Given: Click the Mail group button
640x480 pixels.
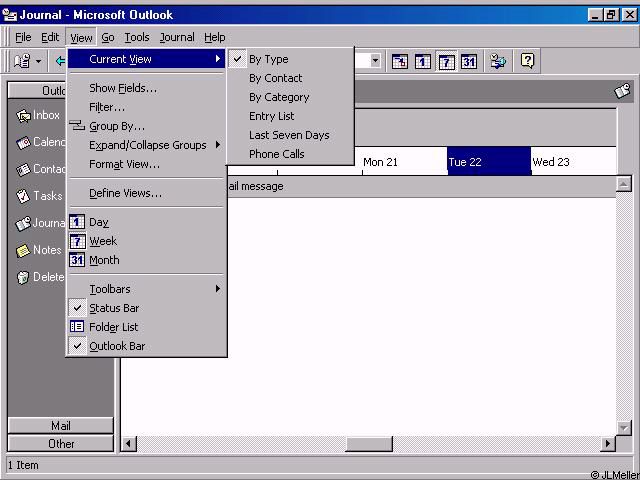Looking at the screenshot, I should (60, 426).
